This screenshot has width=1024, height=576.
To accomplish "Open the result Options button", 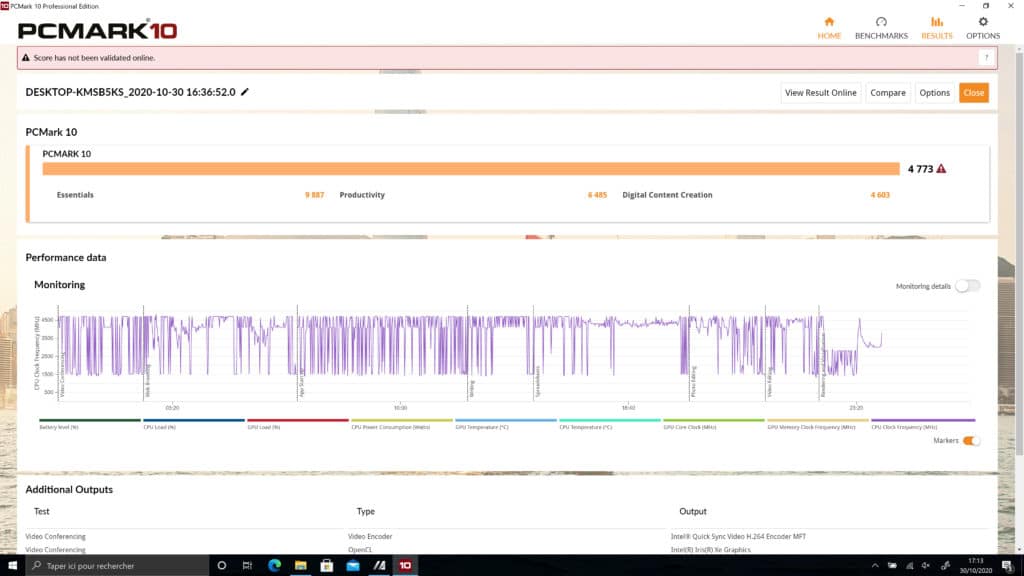I will point(935,93).
